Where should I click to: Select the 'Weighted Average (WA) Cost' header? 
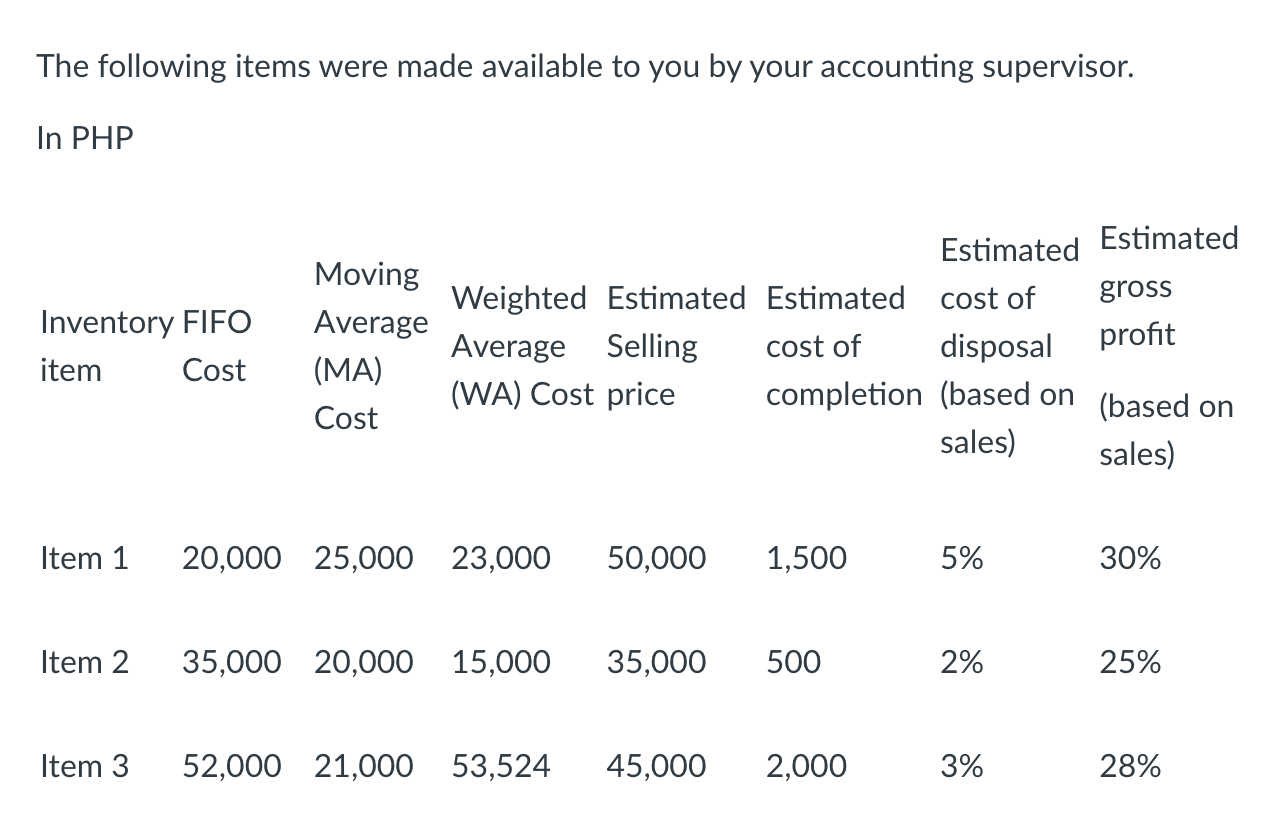click(x=521, y=346)
